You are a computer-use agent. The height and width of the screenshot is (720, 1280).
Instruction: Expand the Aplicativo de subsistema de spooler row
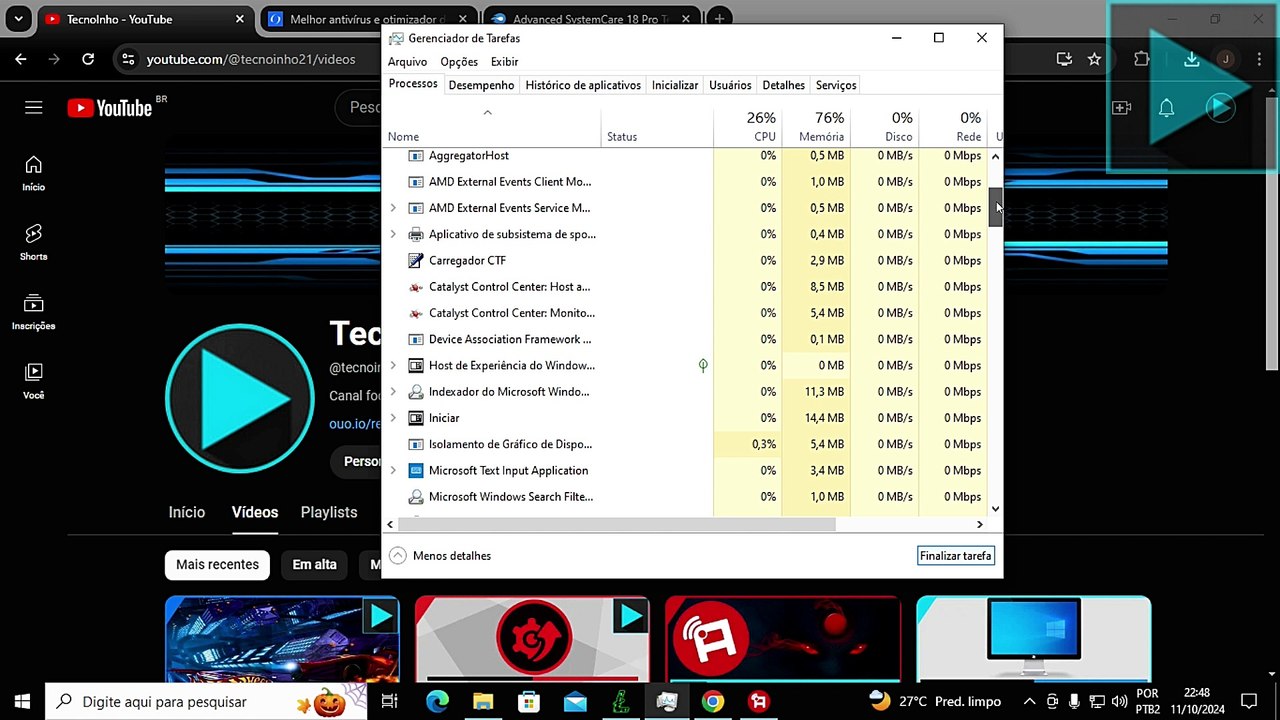click(393, 234)
